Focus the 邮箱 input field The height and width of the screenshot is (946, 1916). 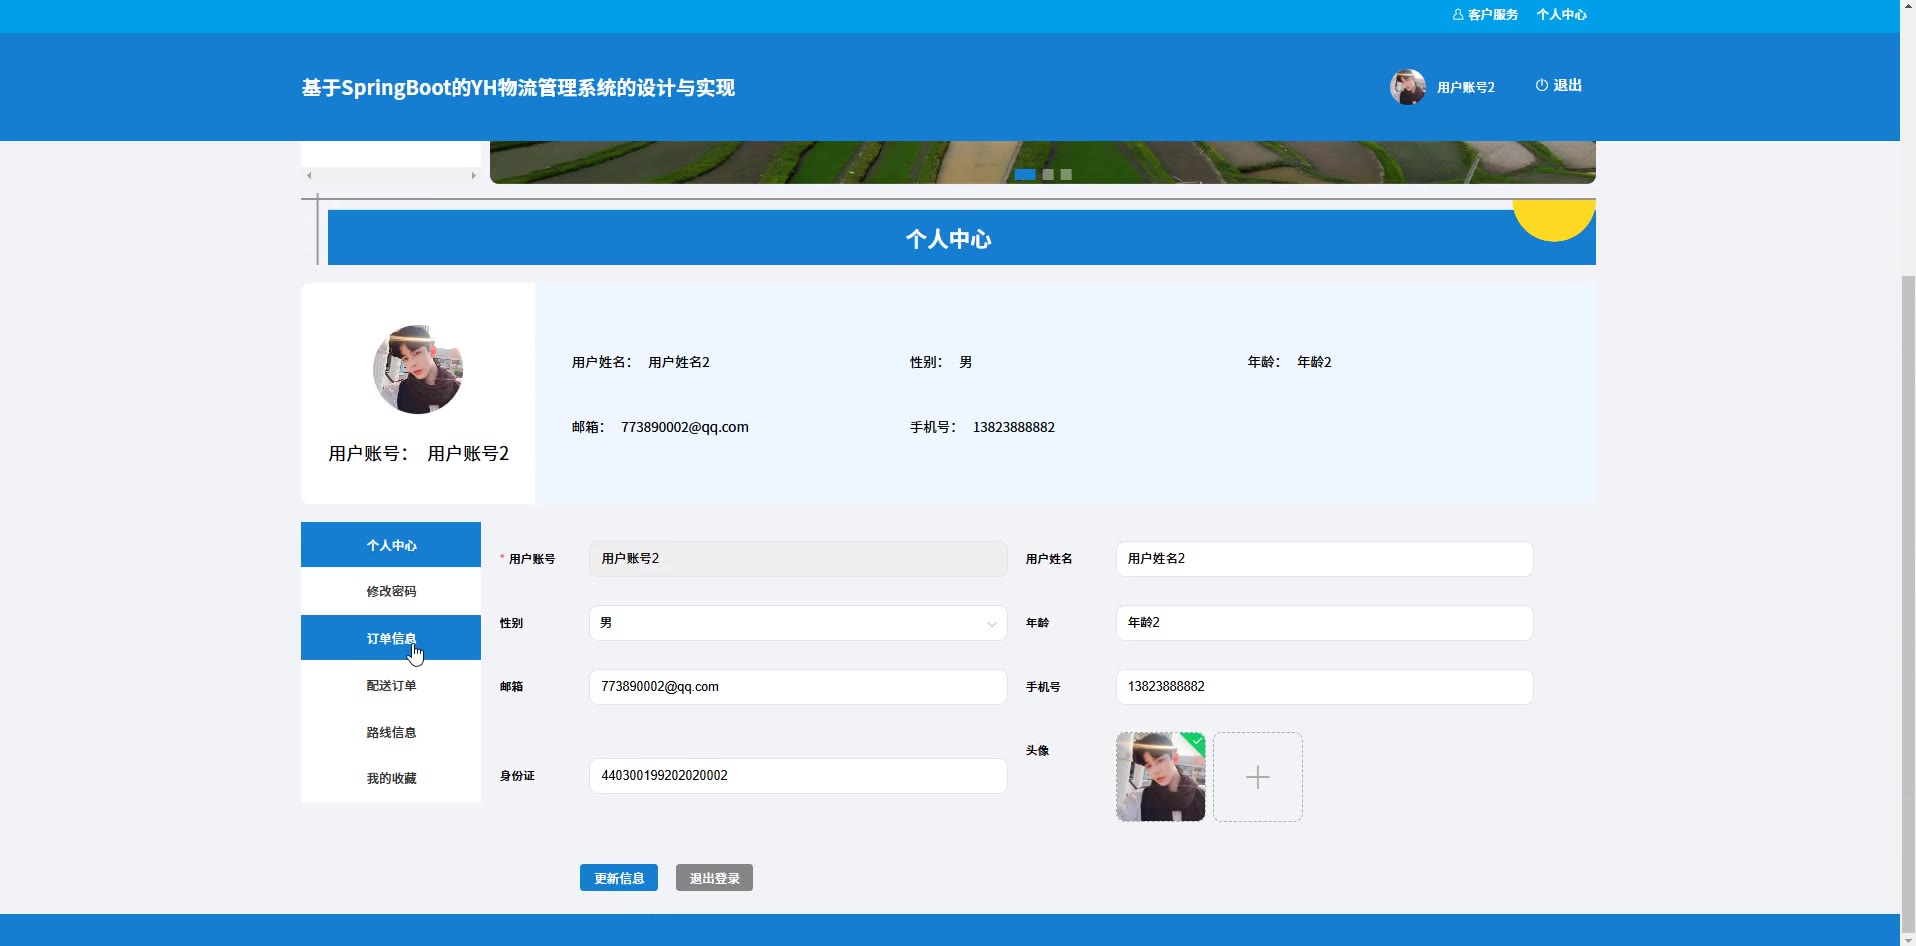798,687
